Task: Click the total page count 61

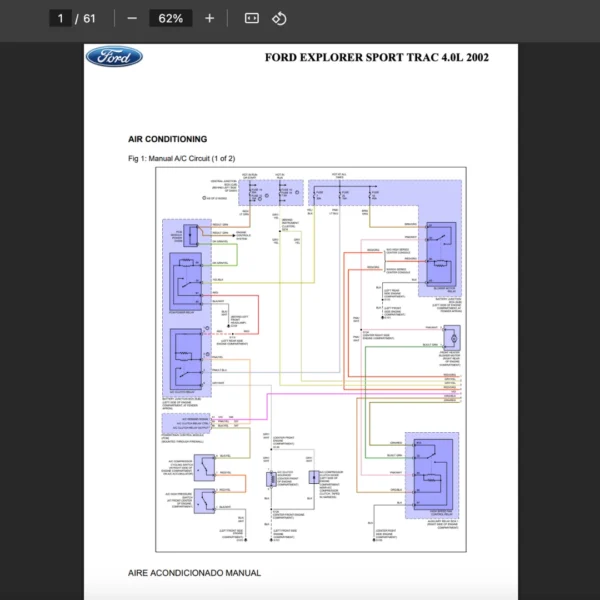Action: click(89, 18)
